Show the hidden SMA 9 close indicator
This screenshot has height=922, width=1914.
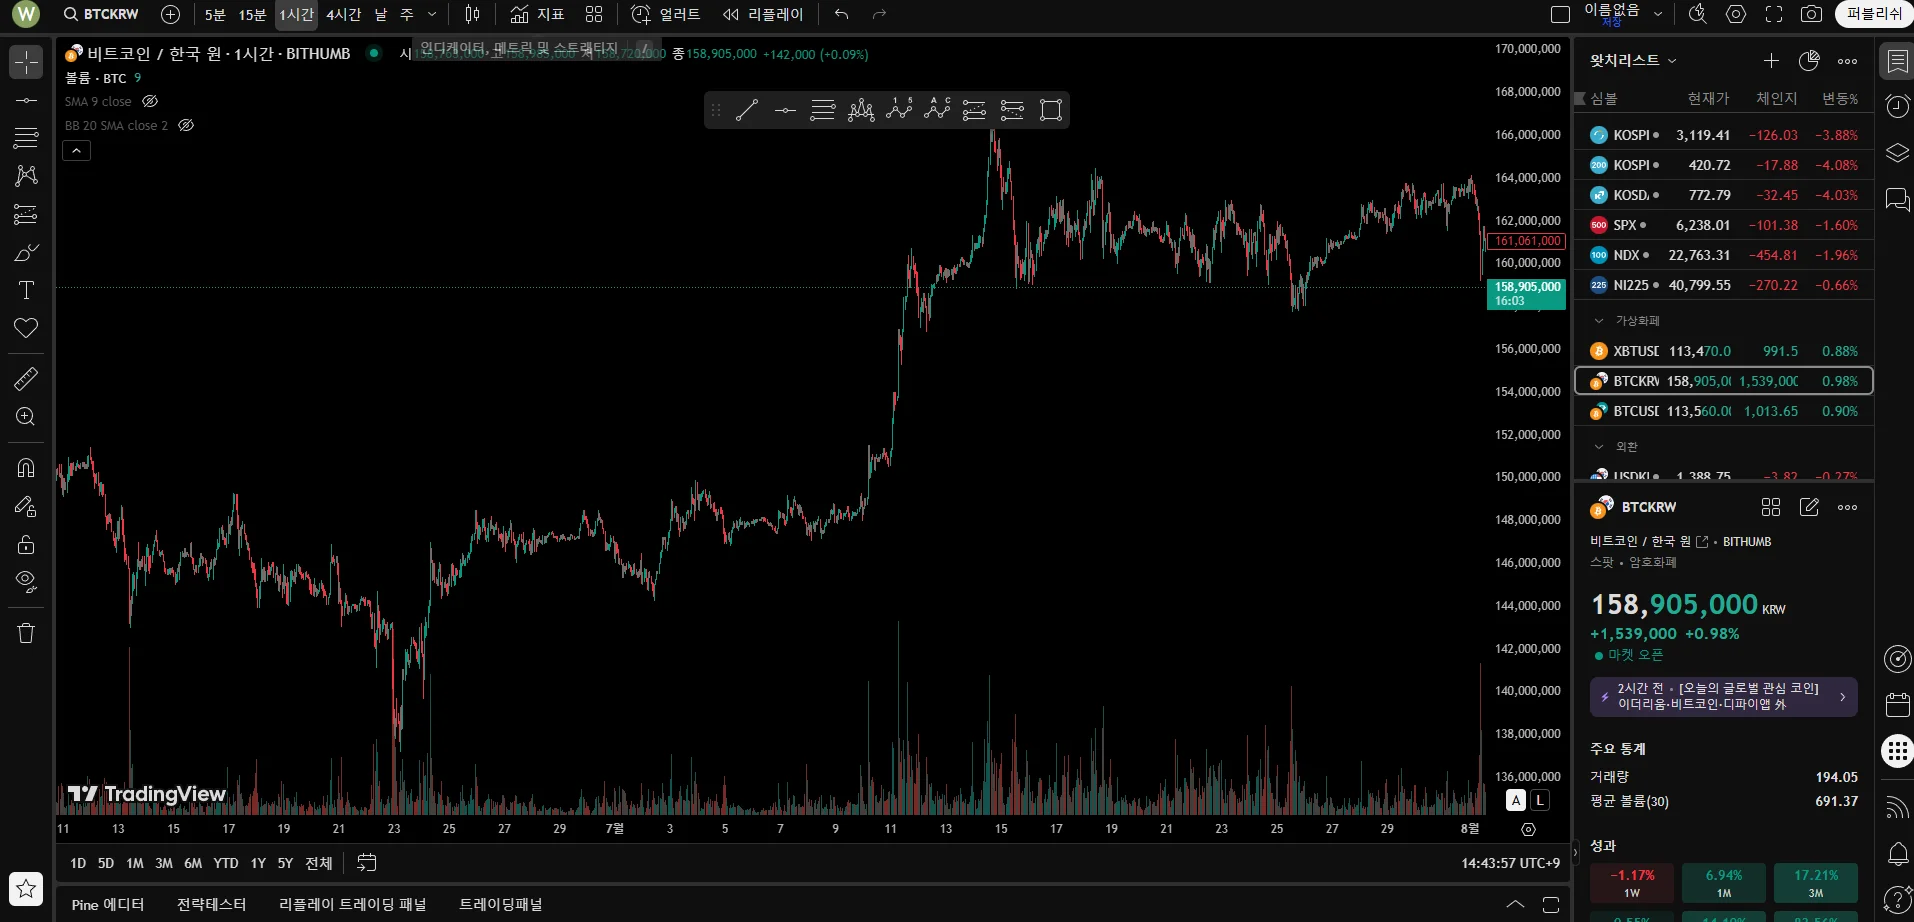pos(150,102)
